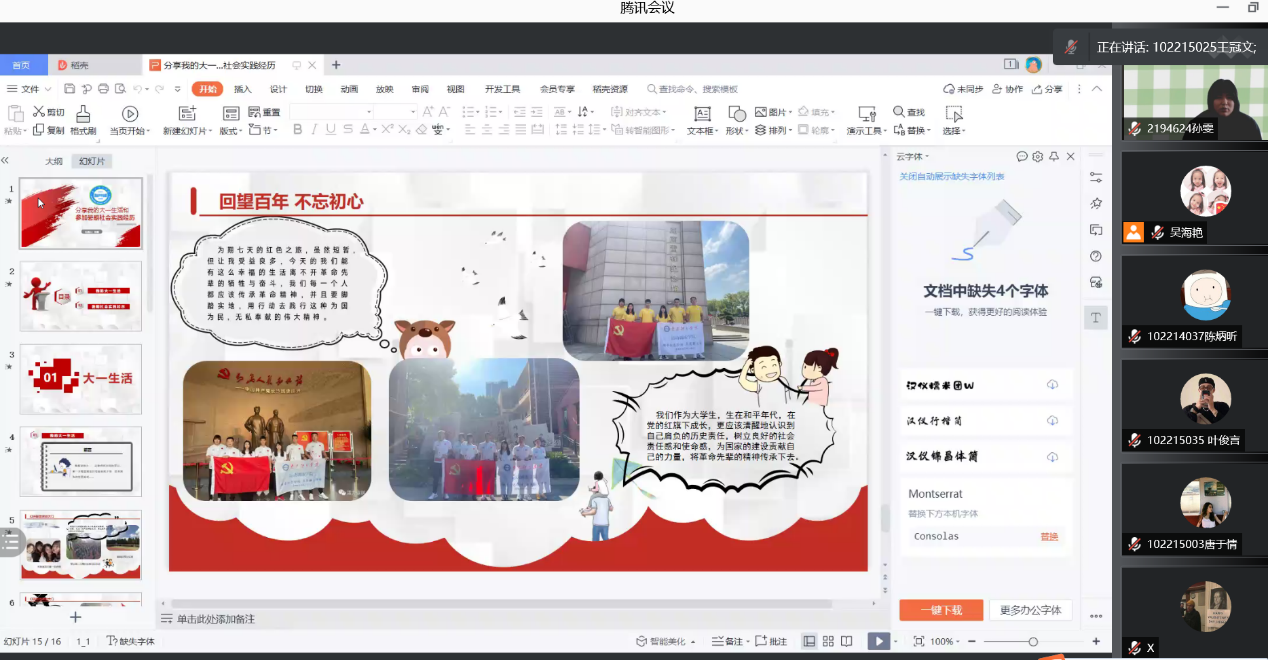Switch to slide sorter grid view
The height and width of the screenshot is (660, 1268).
click(828, 641)
